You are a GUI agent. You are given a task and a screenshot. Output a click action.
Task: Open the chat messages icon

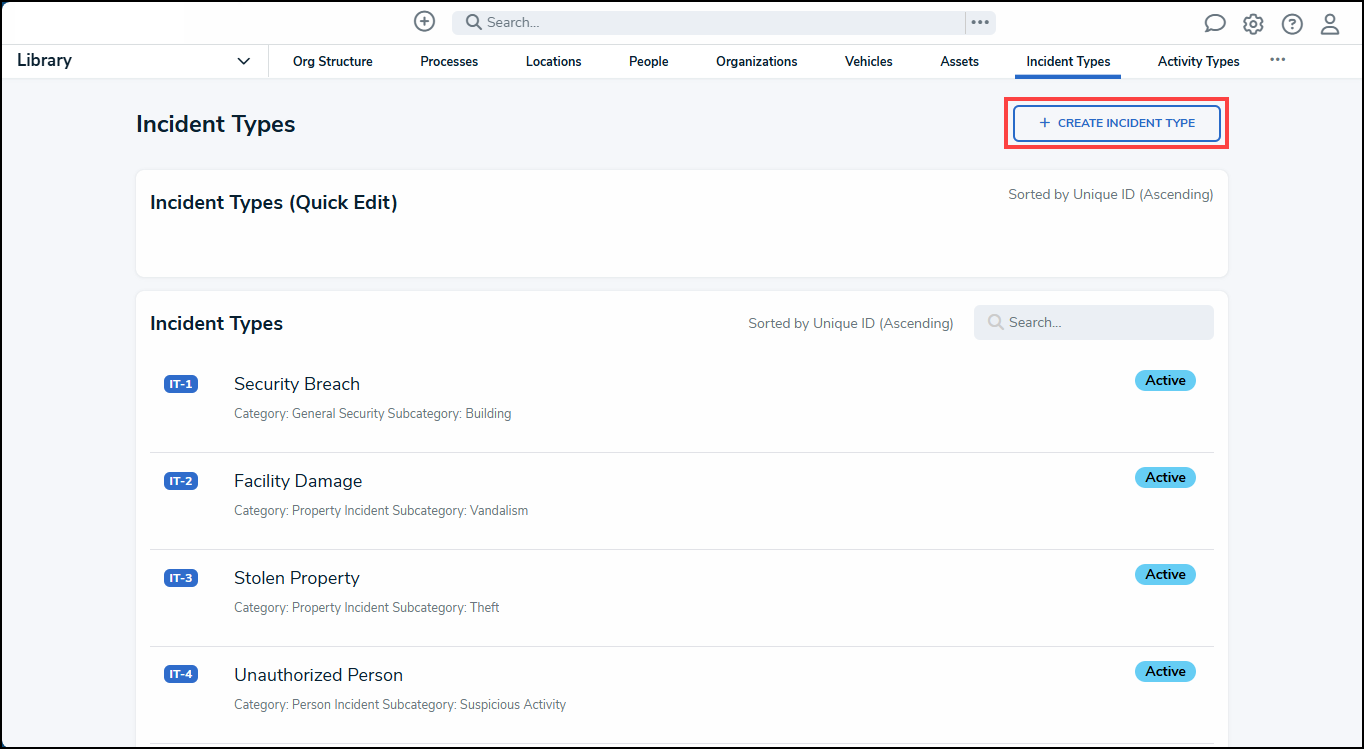click(x=1215, y=24)
